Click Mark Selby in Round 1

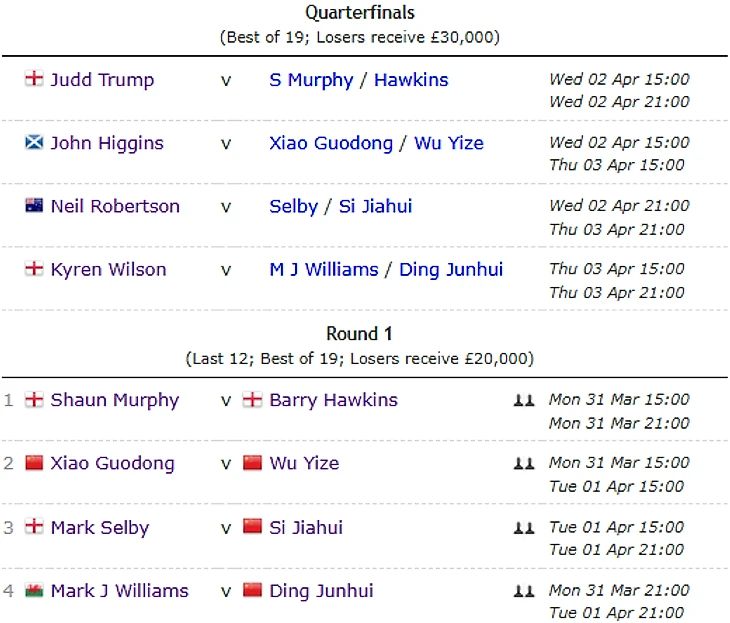(98, 527)
